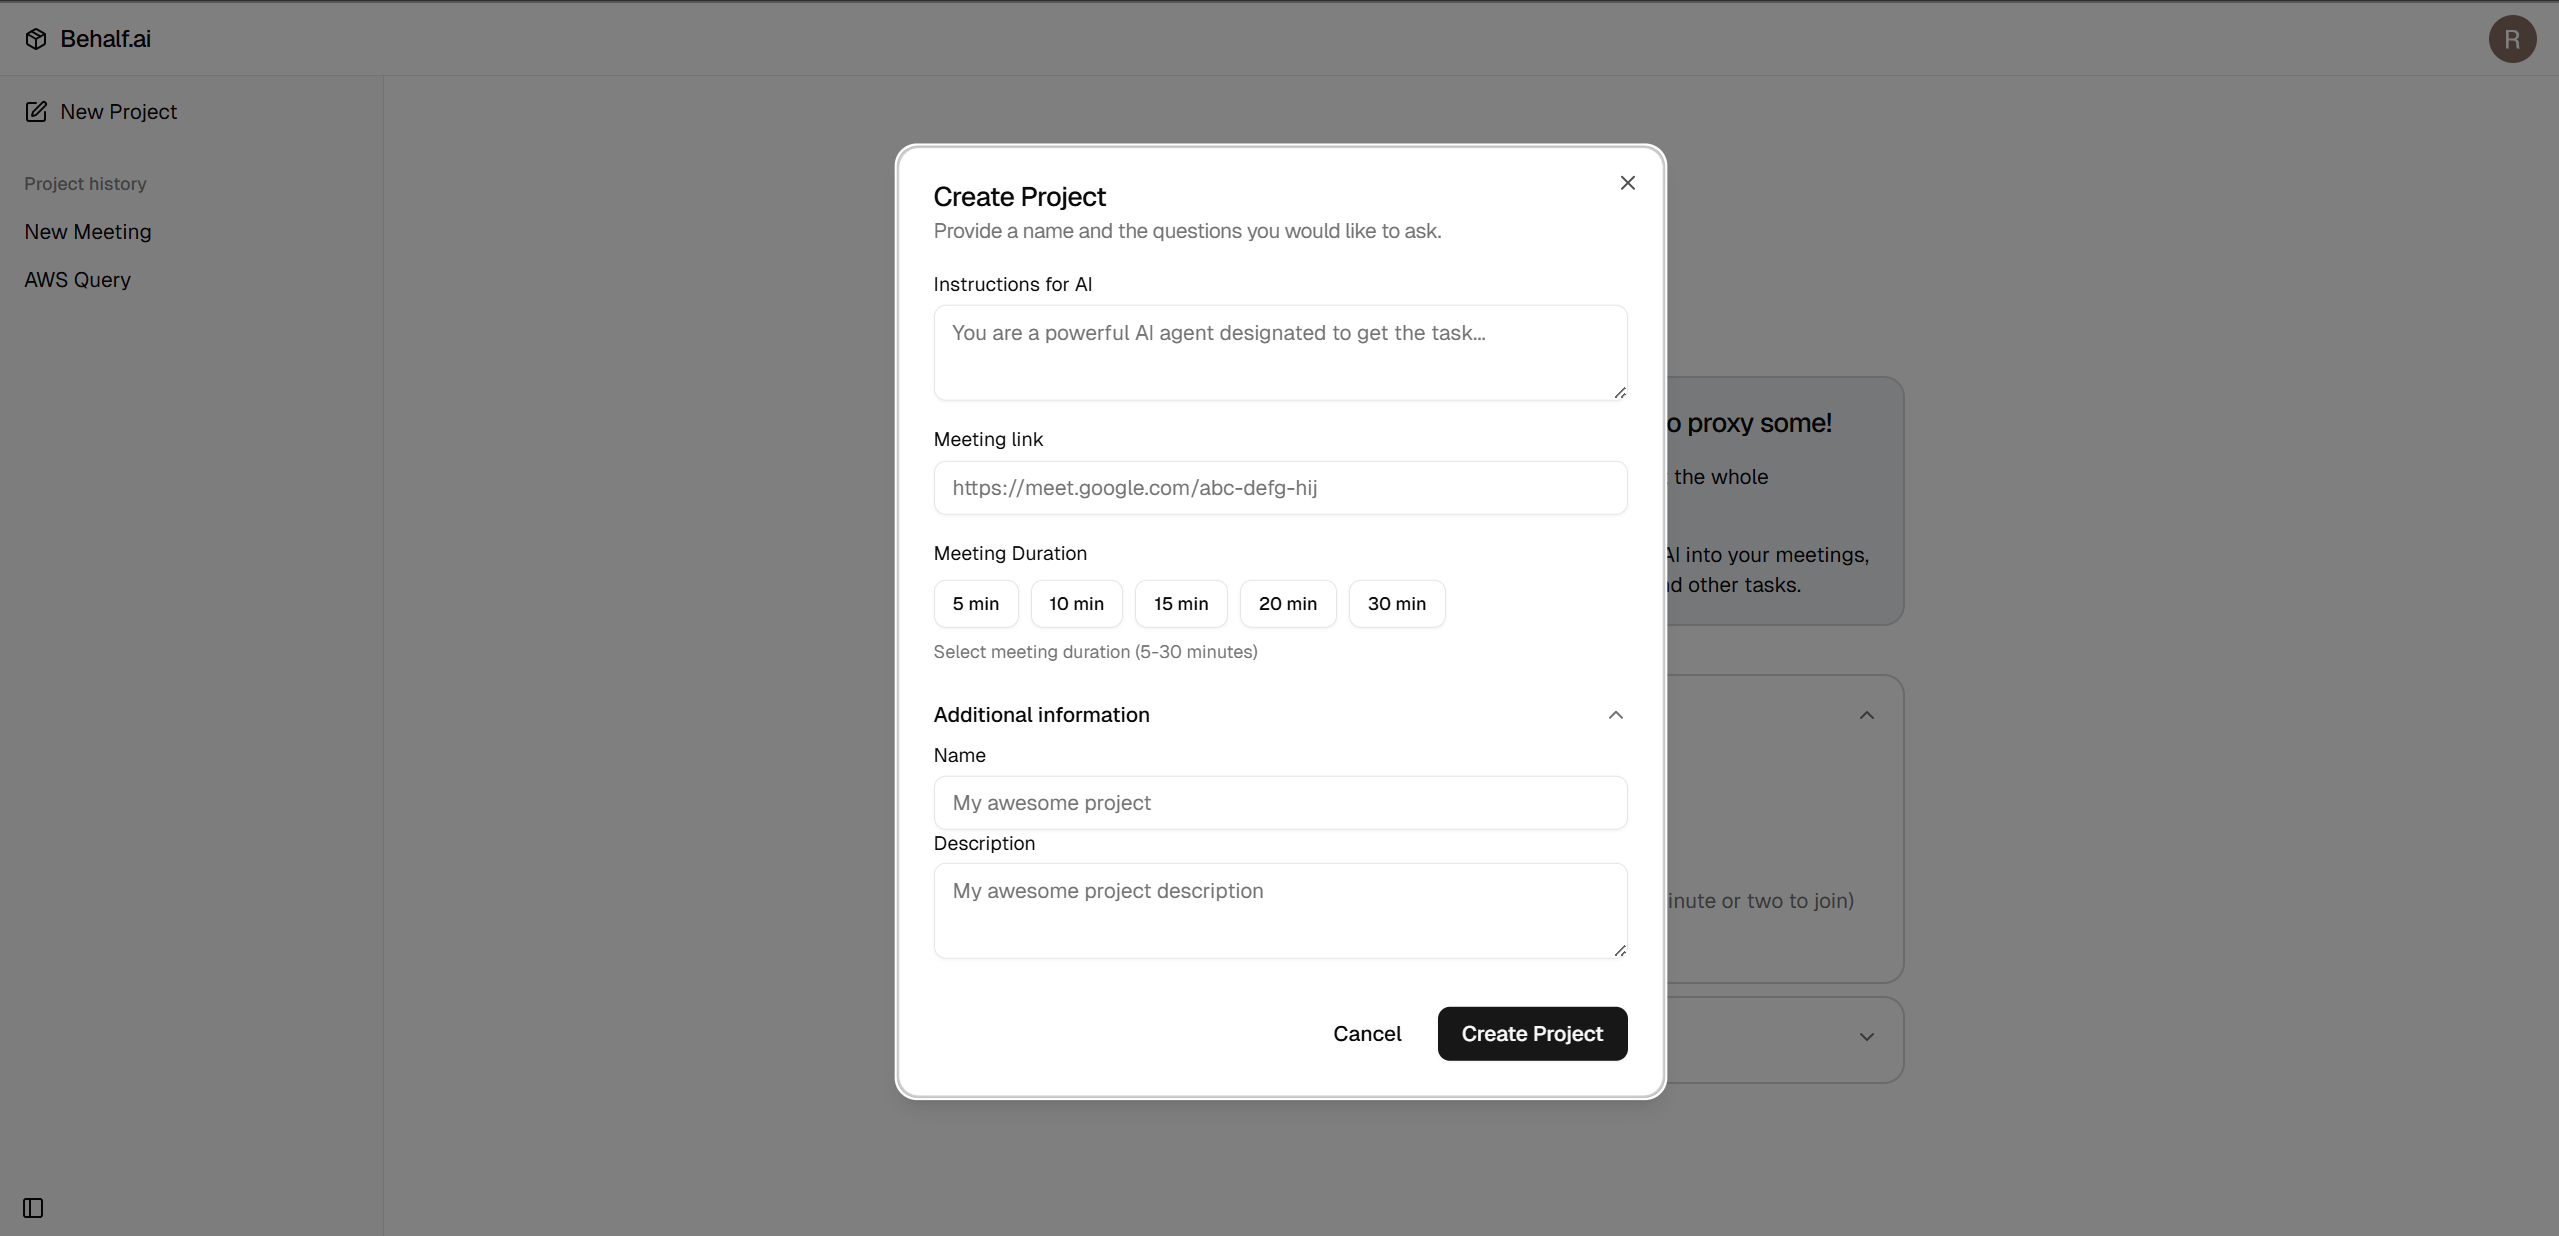Collapse the background card with up chevron
Viewport: 2559px width, 1236px height.
[x=1866, y=715]
